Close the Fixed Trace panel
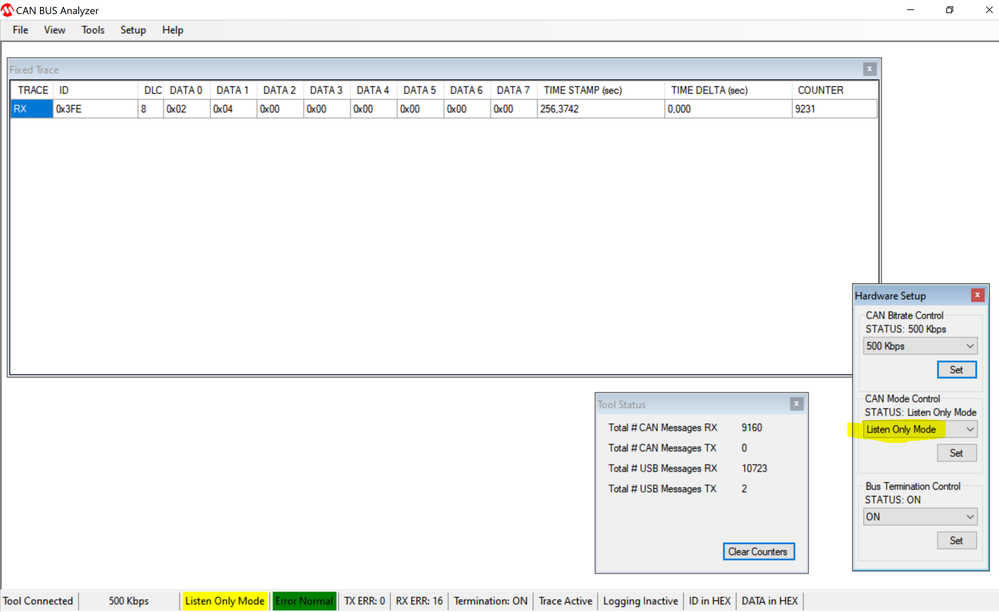The image size is (999, 612). (x=870, y=69)
